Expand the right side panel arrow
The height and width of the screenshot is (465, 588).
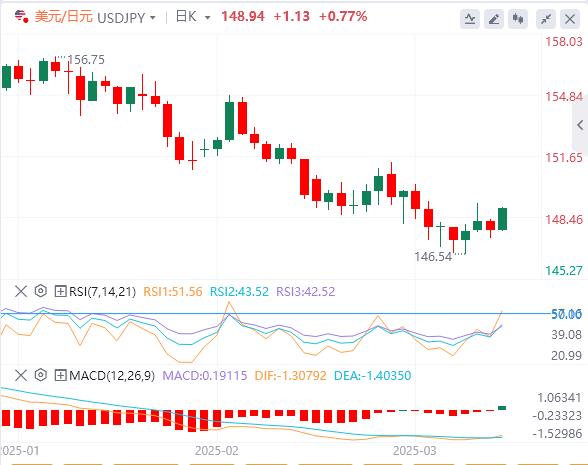click(580, 125)
